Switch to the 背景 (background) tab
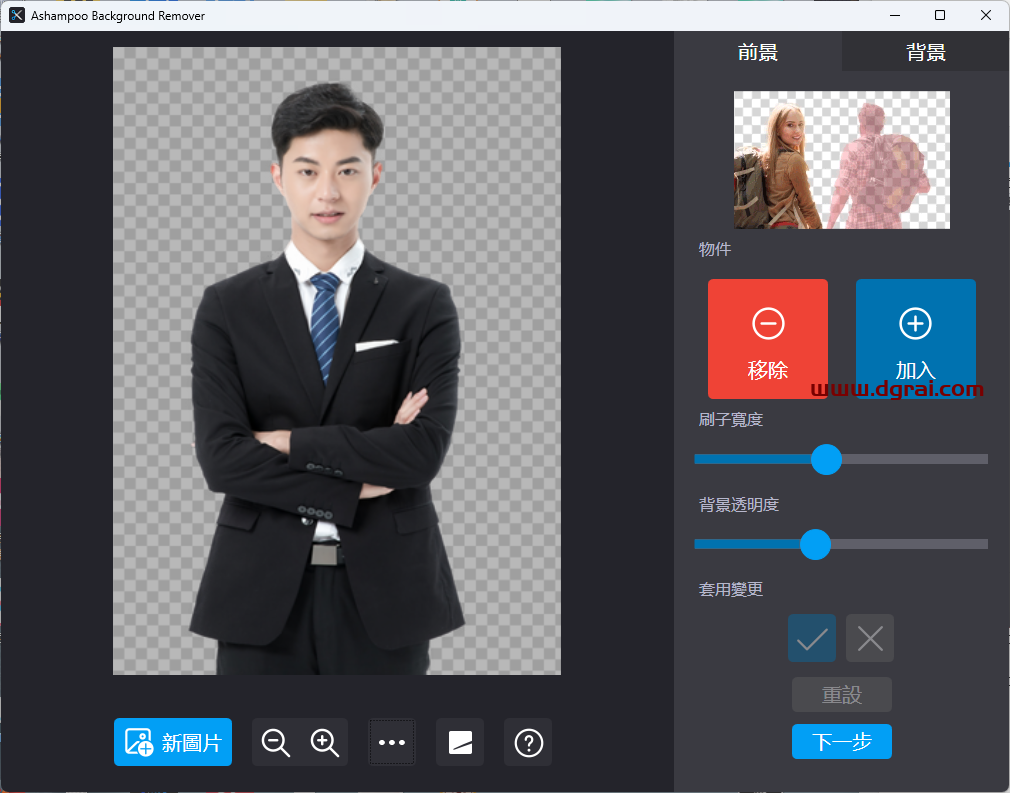Screen dimensions: 1010x793 click(926, 52)
